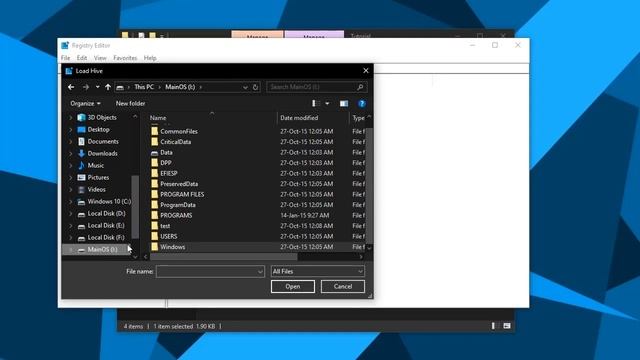Select Windows 10 (C:) drive
Viewport: 640px width, 360px height.
(x=109, y=202)
